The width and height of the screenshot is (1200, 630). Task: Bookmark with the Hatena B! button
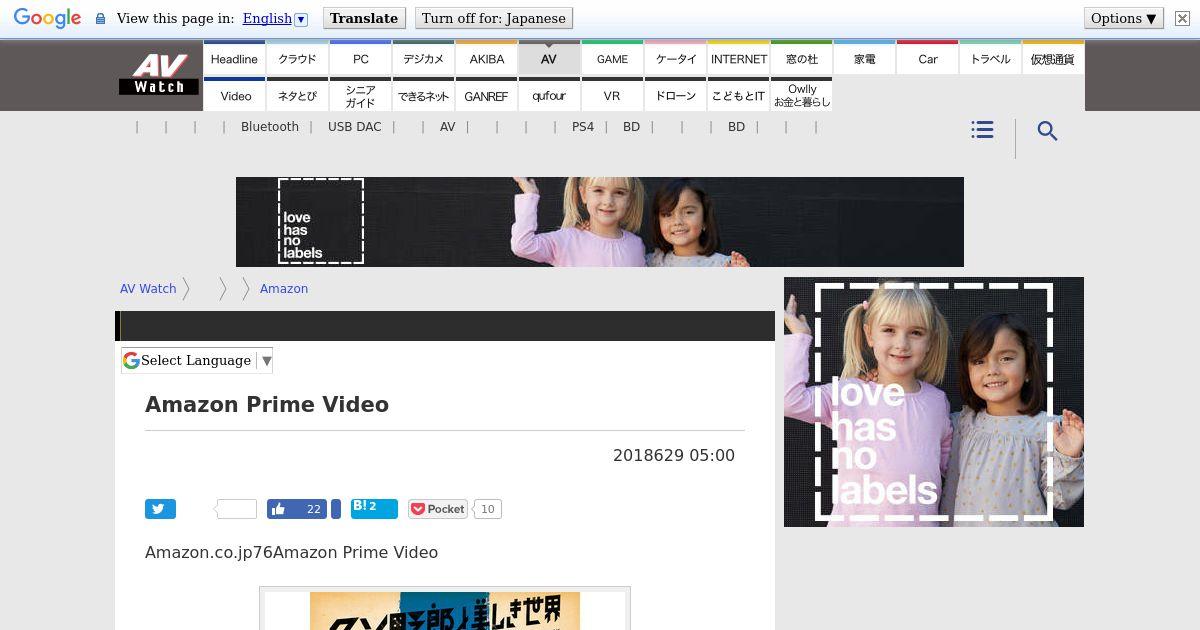coord(374,509)
